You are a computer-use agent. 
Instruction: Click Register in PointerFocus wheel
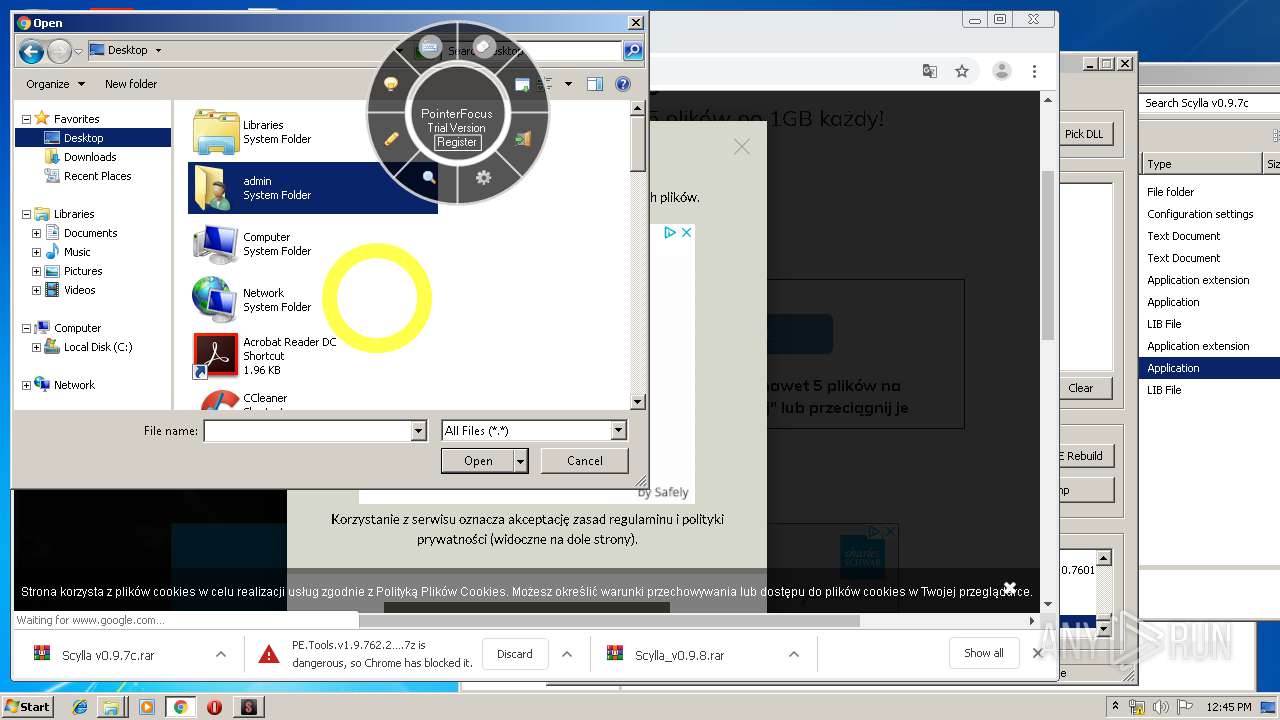click(x=457, y=142)
